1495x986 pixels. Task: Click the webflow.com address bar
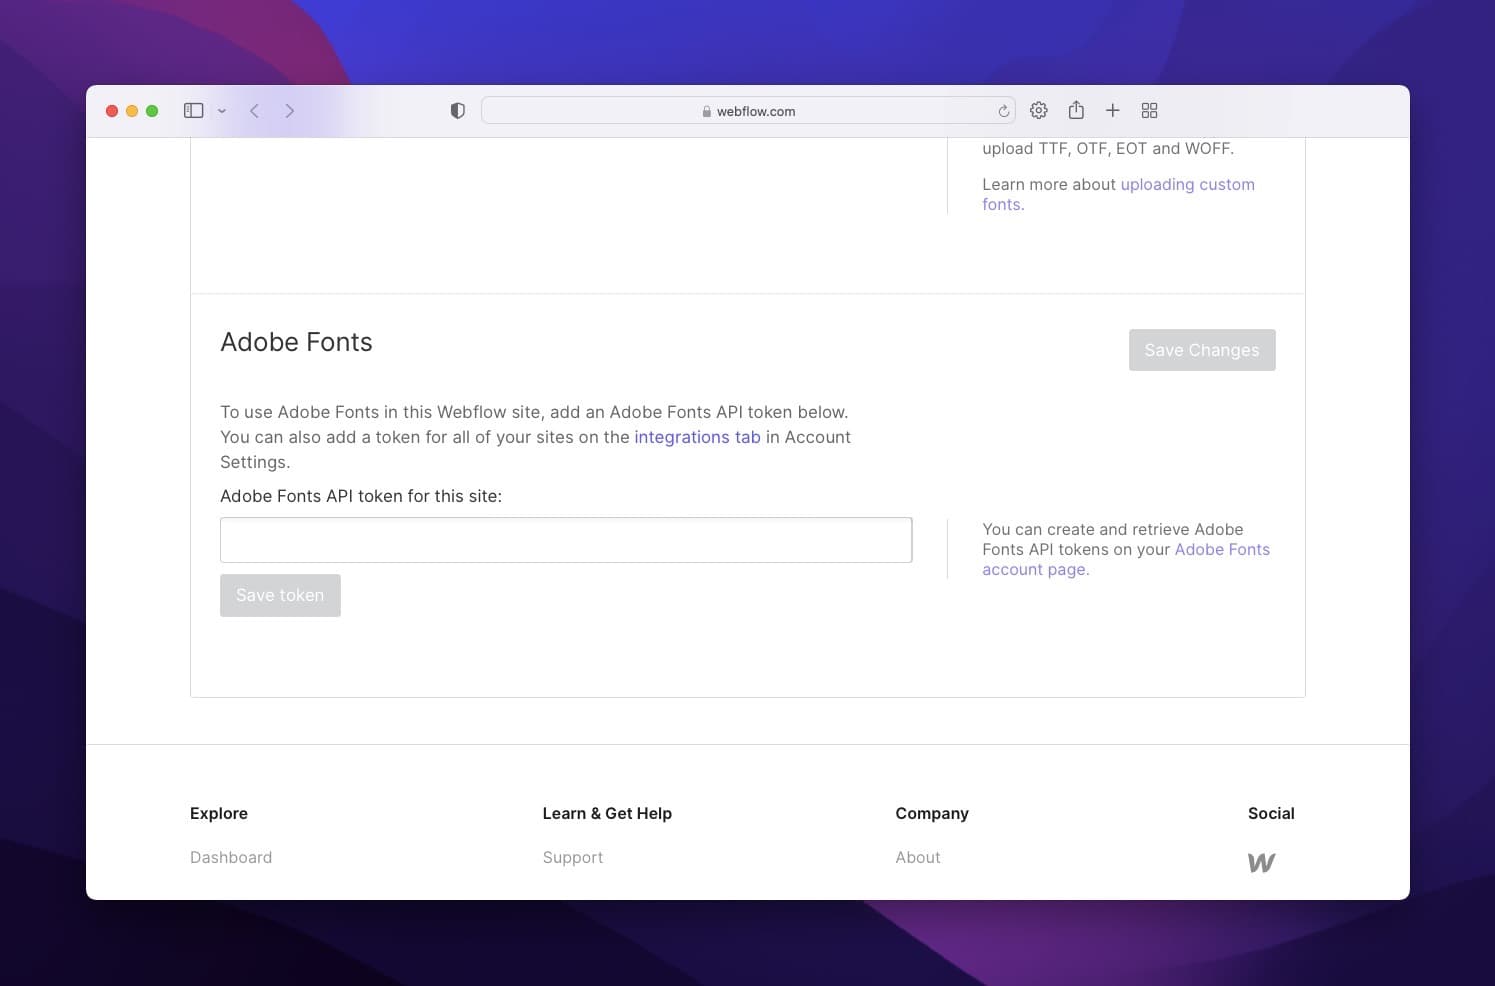pyautogui.click(x=748, y=111)
